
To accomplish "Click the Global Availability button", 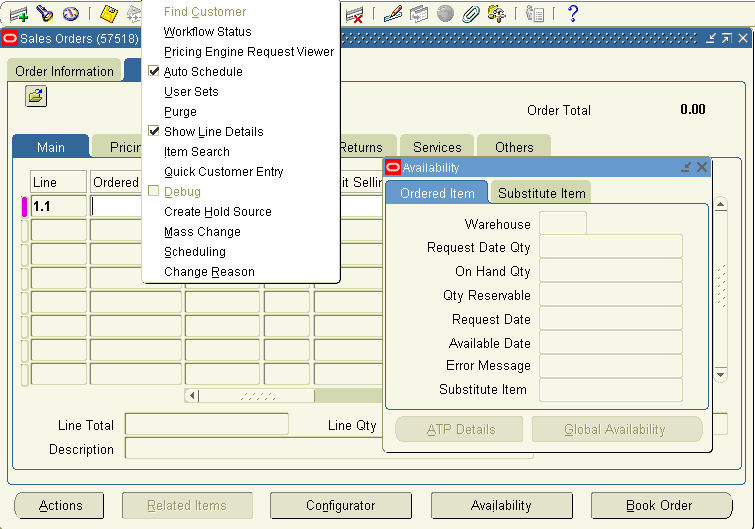I will click(x=616, y=429).
